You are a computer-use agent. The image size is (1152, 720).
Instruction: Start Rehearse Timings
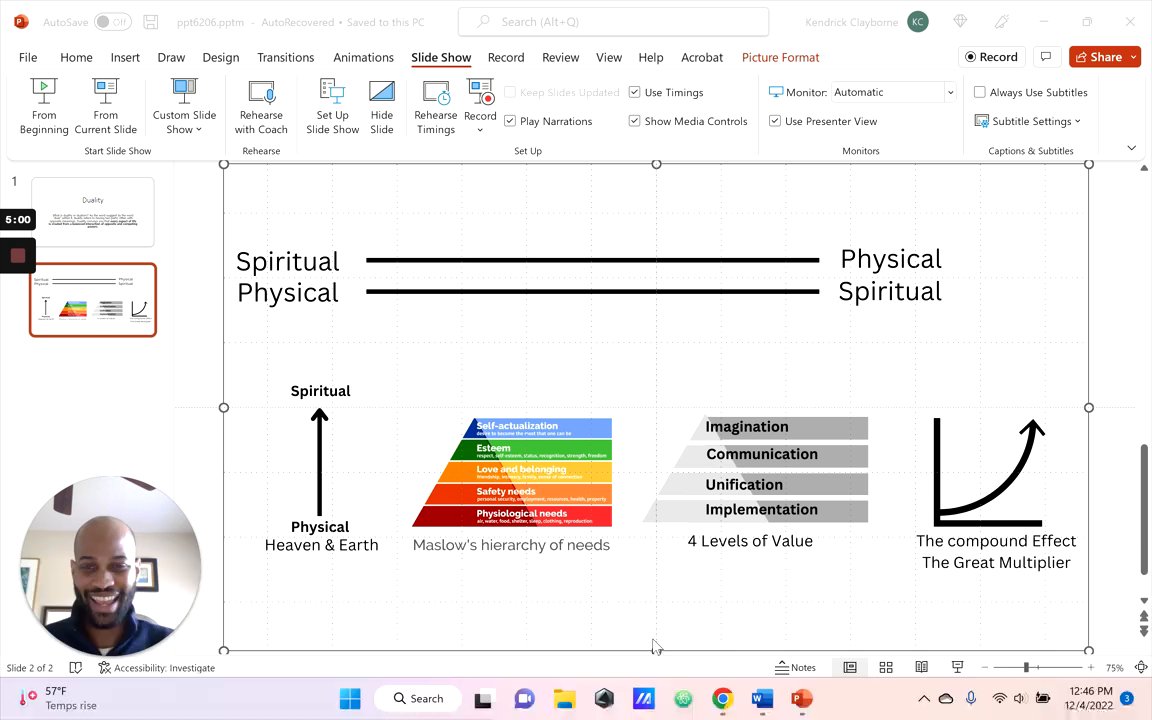click(436, 107)
